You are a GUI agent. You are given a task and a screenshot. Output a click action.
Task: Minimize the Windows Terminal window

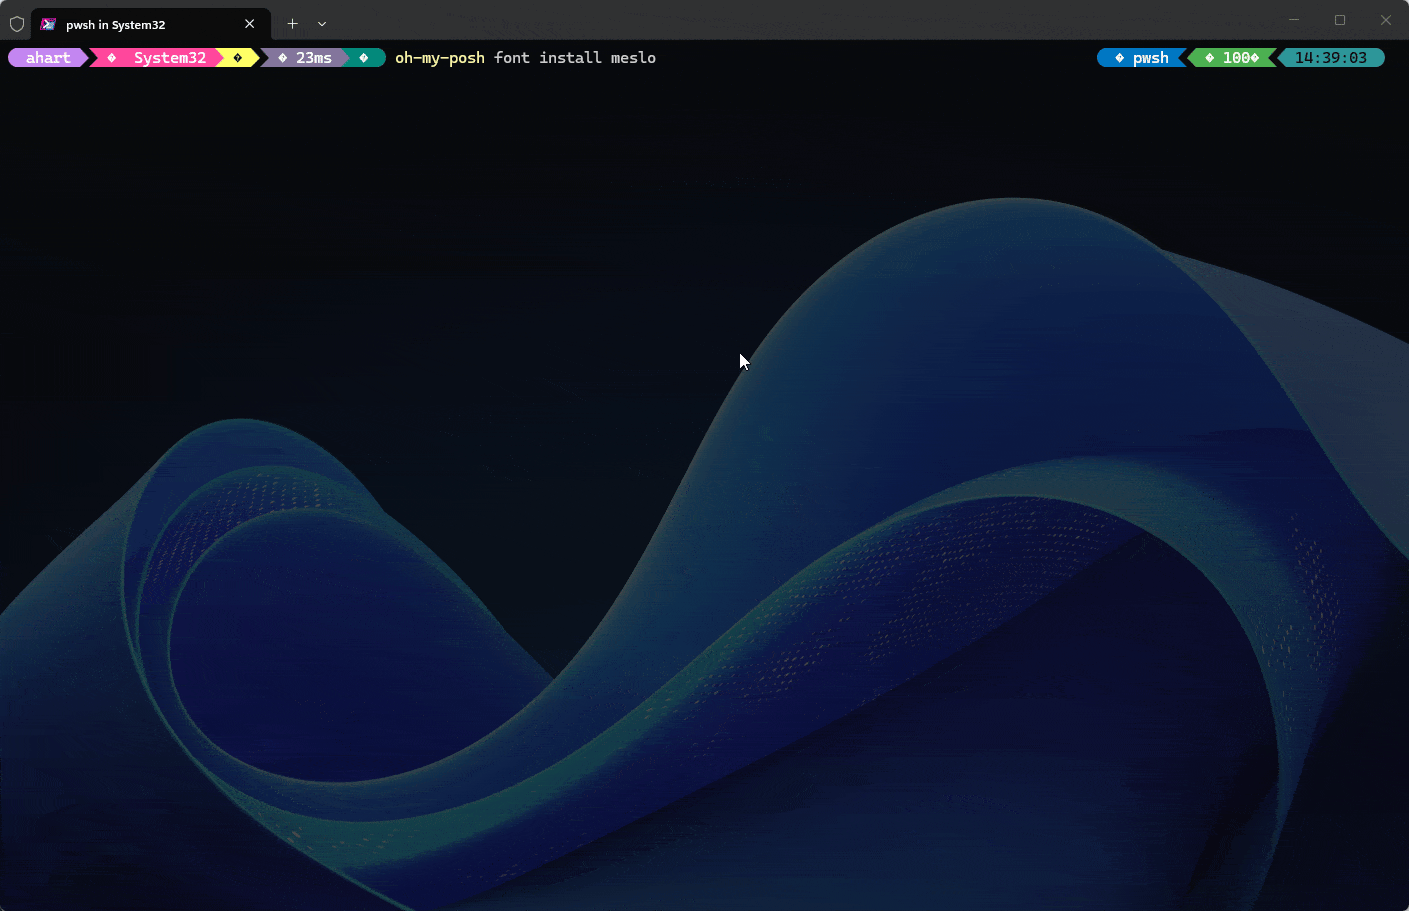[1293, 20]
